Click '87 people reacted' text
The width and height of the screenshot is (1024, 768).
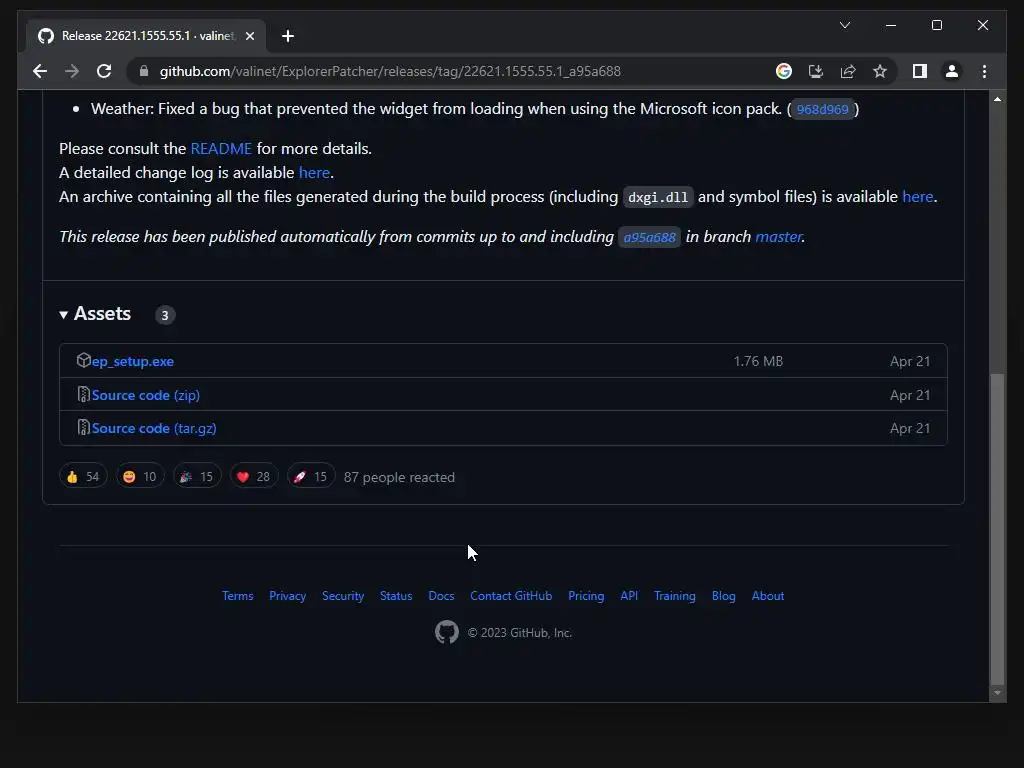399,477
